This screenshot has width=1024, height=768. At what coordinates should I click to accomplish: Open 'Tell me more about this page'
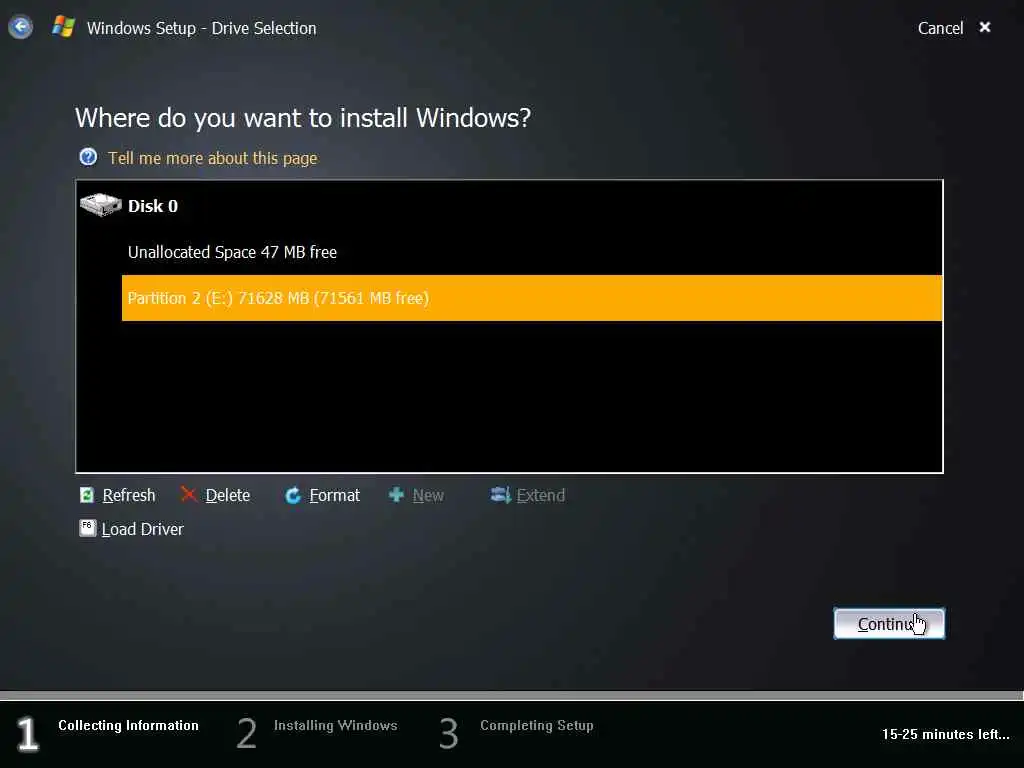pyautogui.click(x=213, y=158)
